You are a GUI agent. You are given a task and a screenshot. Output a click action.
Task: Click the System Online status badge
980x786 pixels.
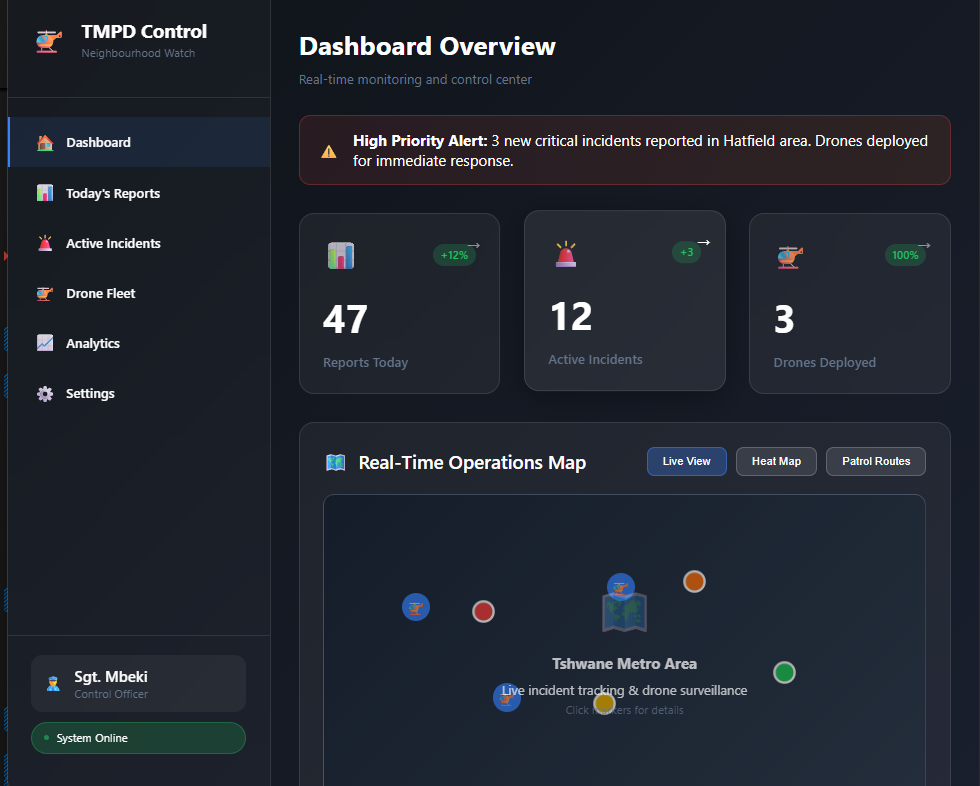coord(138,738)
